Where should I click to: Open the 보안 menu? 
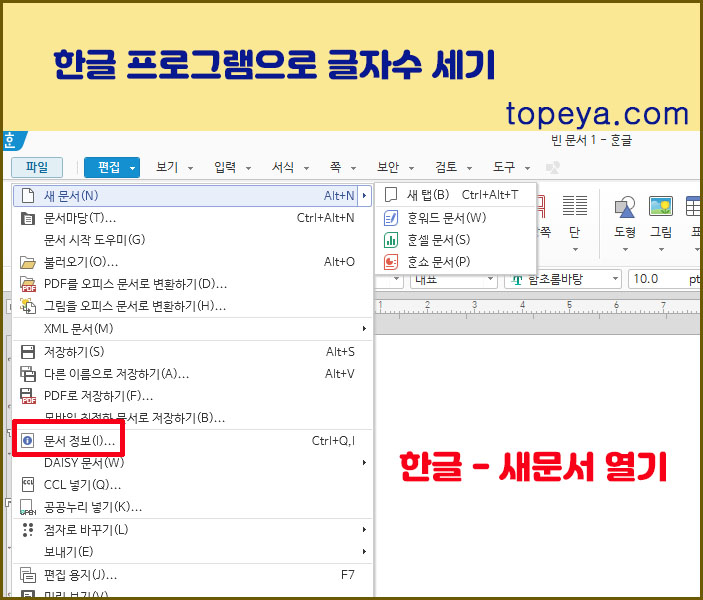(x=388, y=168)
